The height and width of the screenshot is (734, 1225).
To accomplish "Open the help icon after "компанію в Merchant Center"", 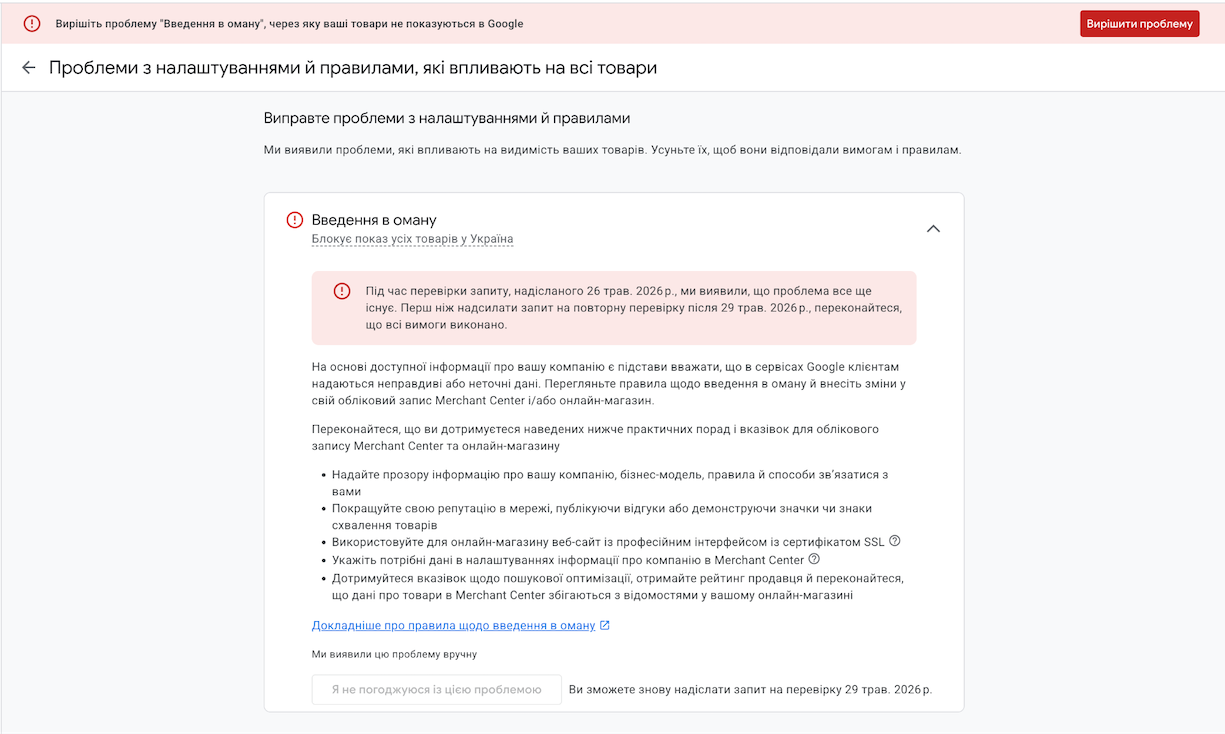I will pos(814,559).
